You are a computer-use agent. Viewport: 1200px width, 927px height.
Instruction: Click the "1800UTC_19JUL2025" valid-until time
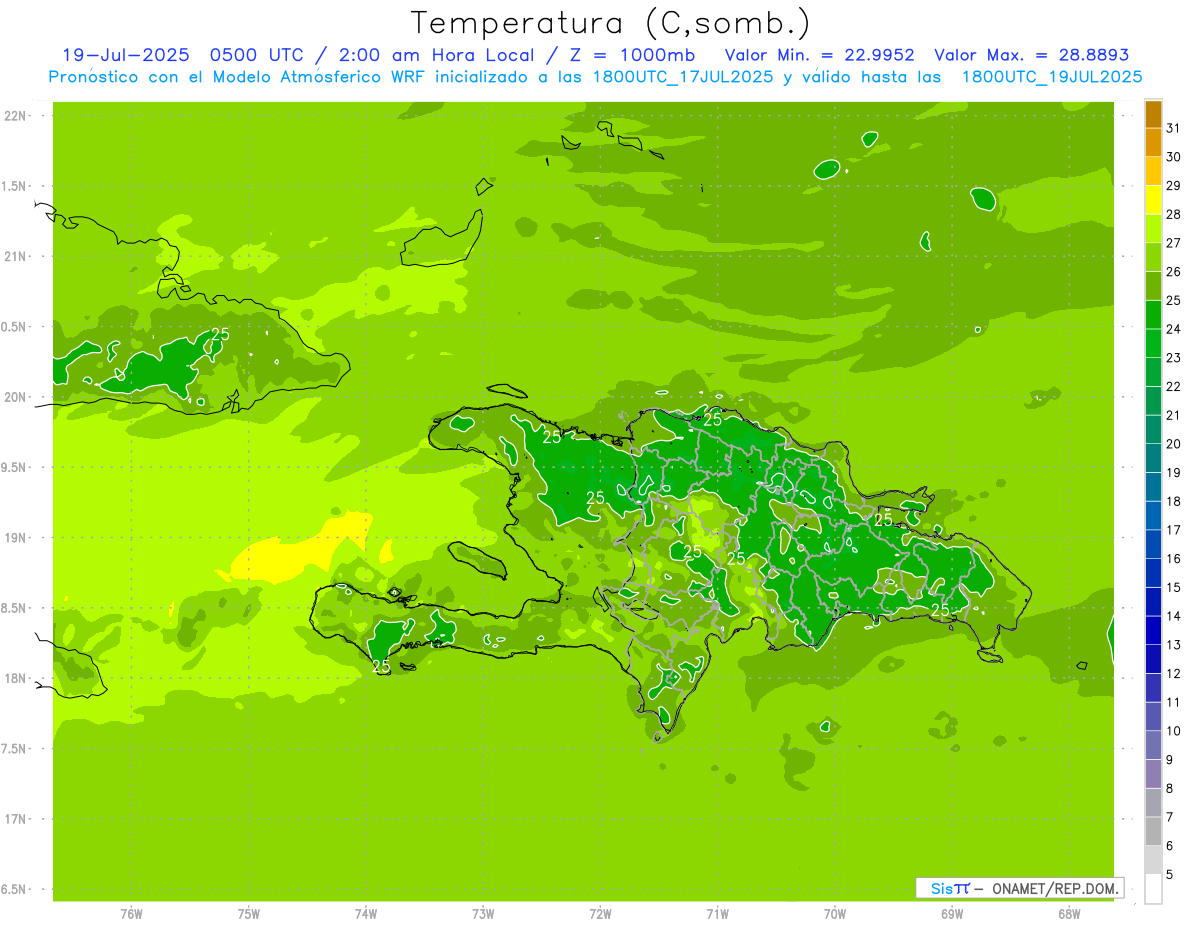tap(1052, 76)
